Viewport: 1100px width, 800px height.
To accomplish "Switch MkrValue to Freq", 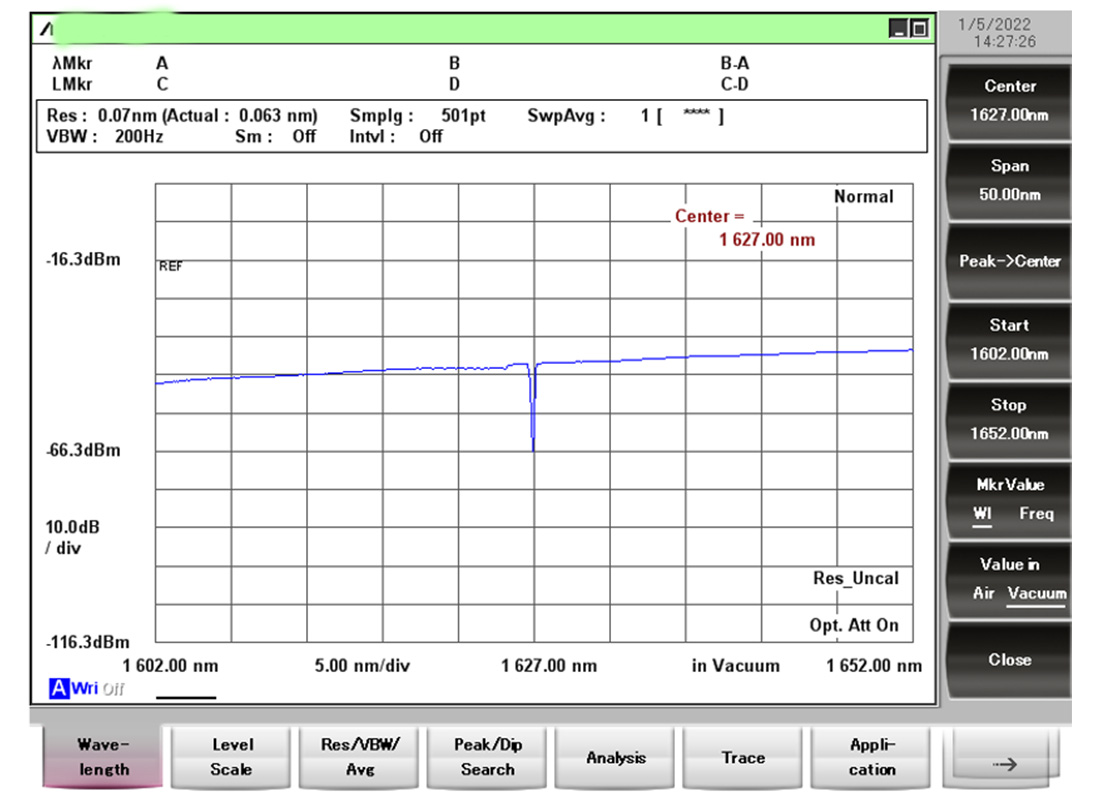I will 1036,514.
